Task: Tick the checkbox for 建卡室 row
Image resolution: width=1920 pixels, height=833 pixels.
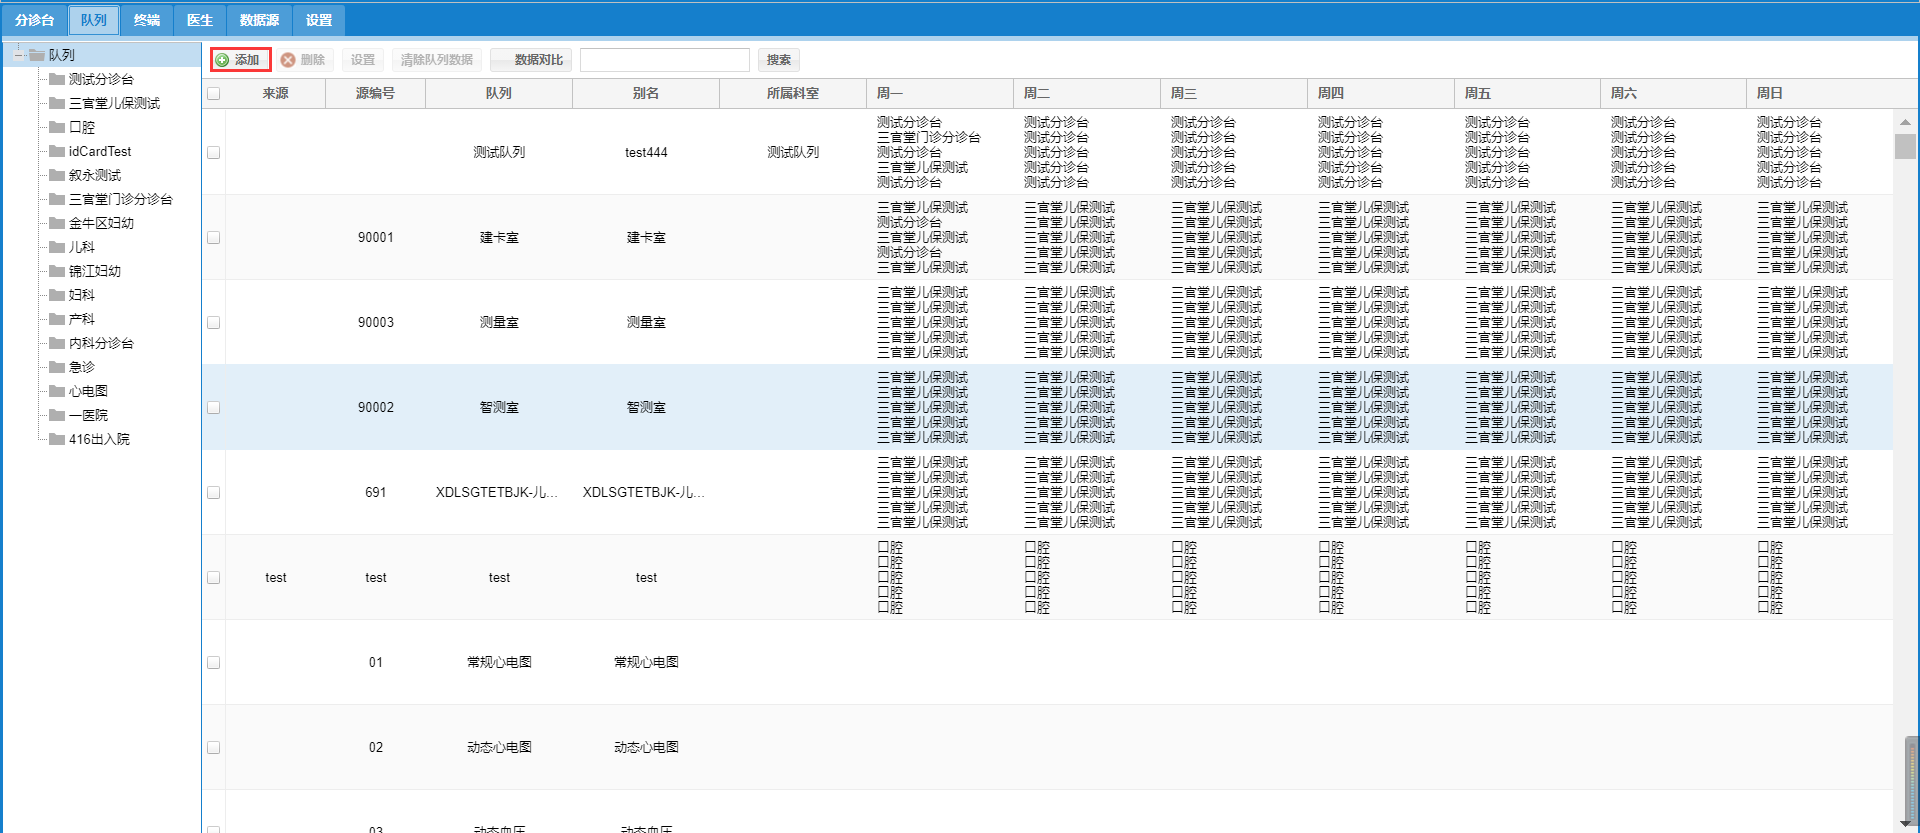Action: point(213,238)
